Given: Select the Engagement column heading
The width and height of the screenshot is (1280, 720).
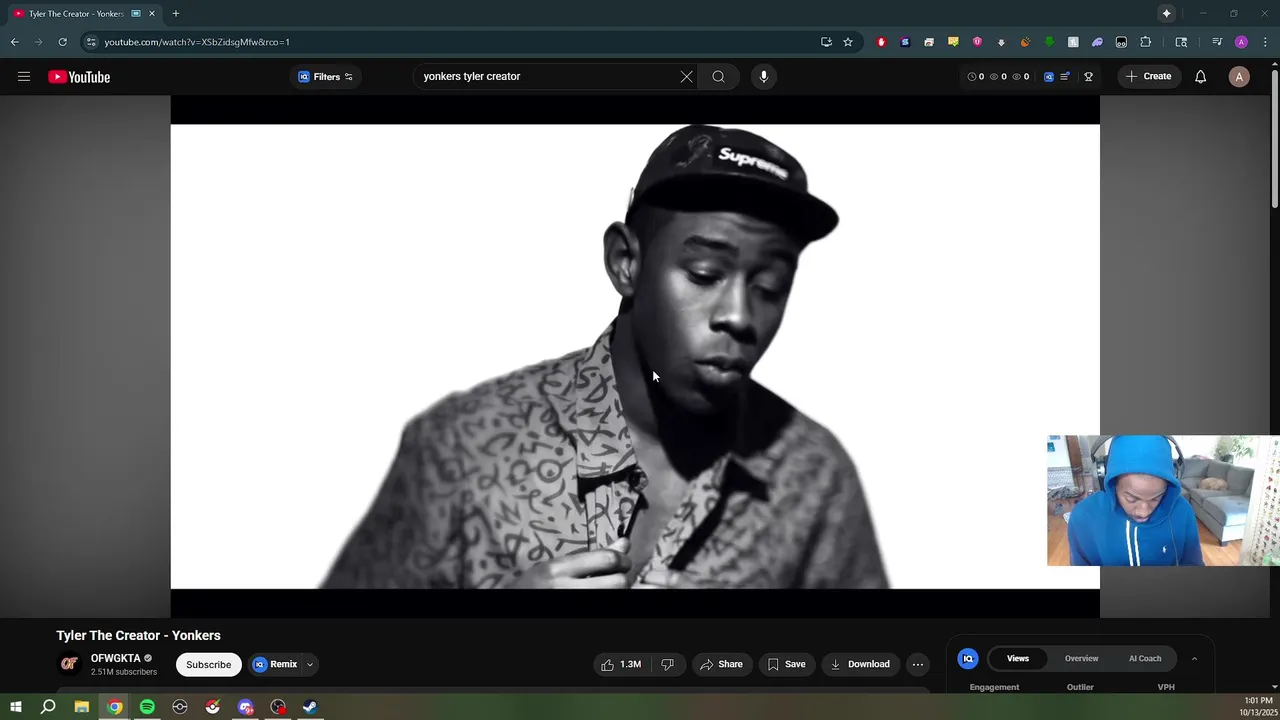Looking at the screenshot, I should pyautogui.click(x=994, y=687).
